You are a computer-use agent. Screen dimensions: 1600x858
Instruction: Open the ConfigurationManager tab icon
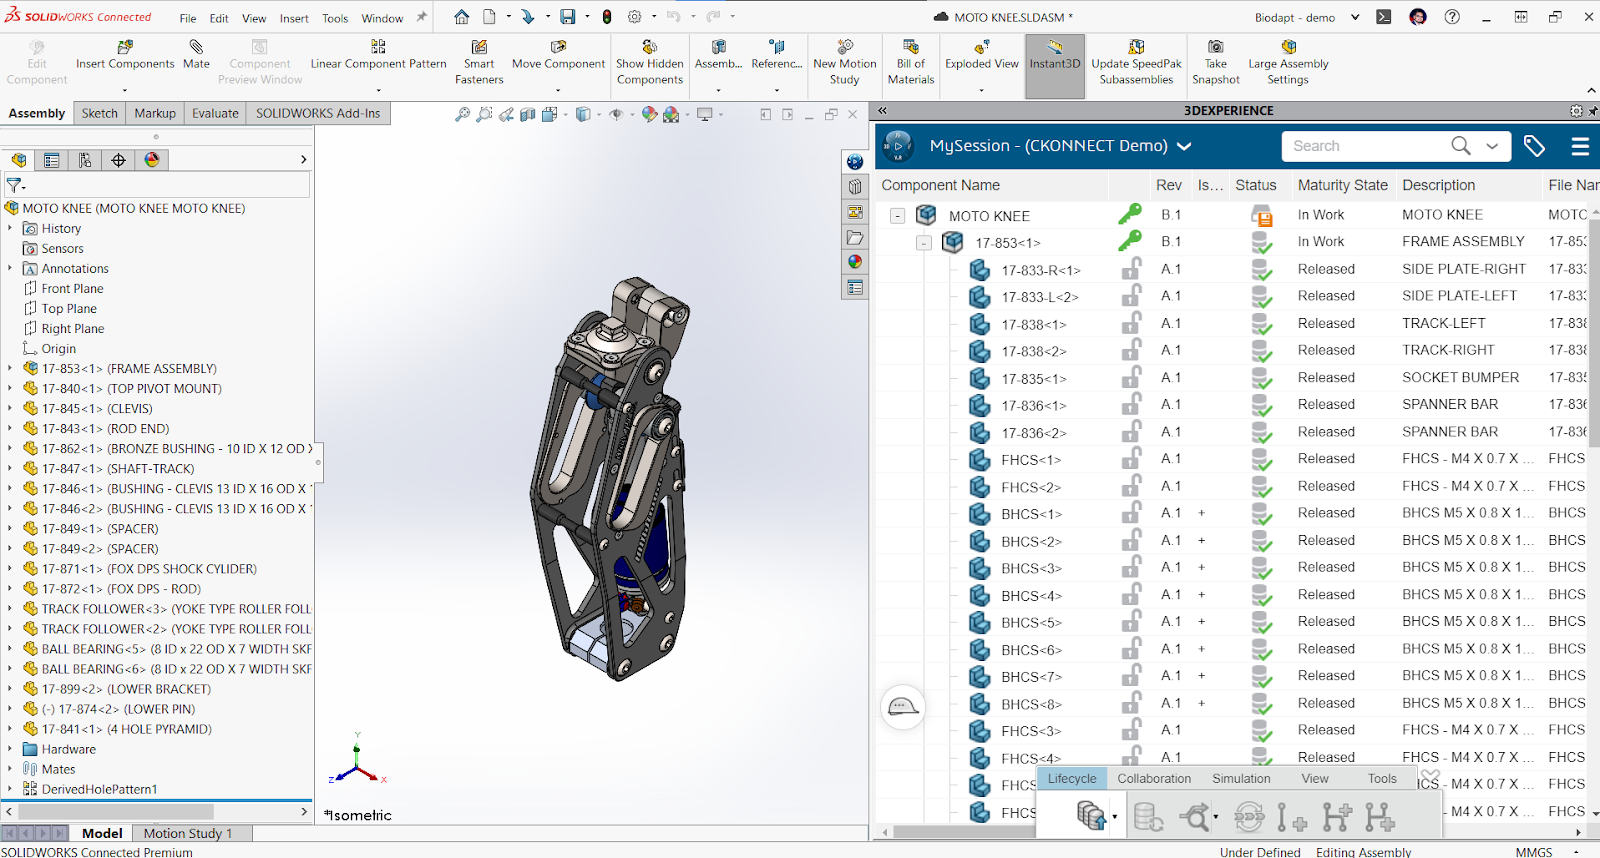[85, 160]
